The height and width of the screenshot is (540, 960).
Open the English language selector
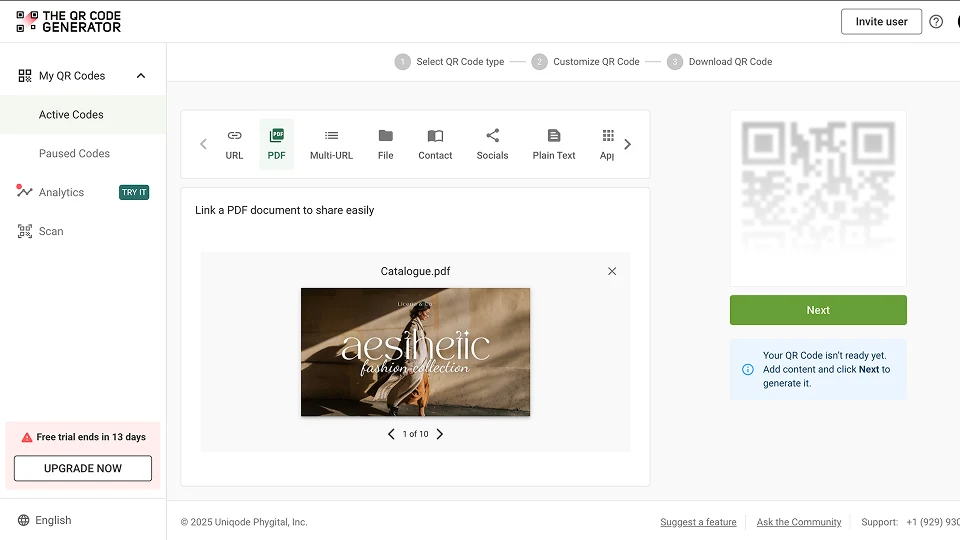click(x=53, y=520)
